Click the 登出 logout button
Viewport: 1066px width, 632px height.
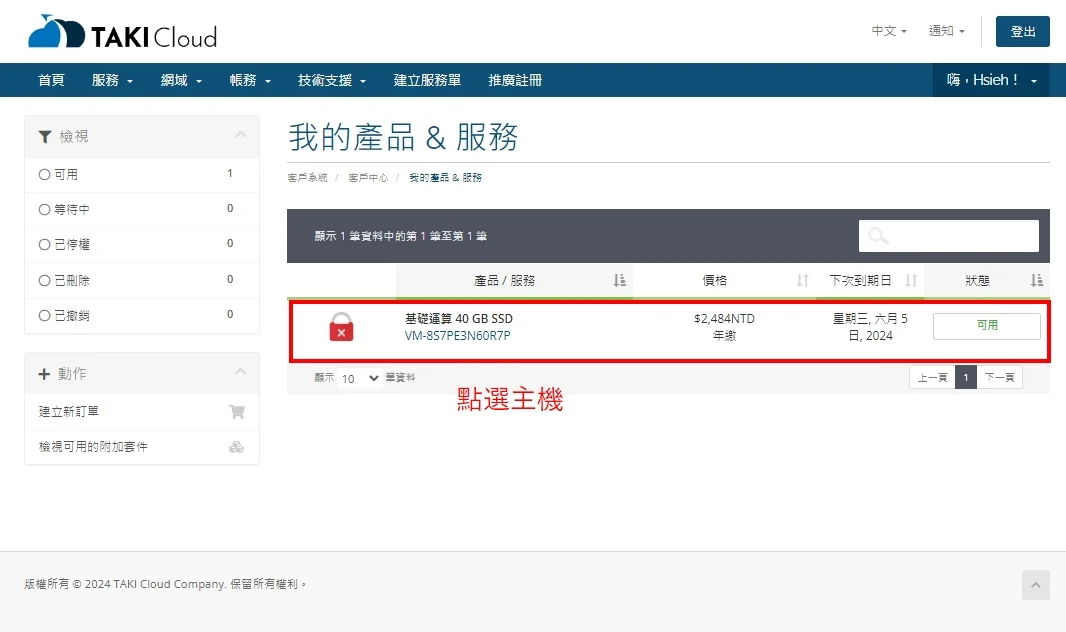pyautogui.click(x=1022, y=31)
